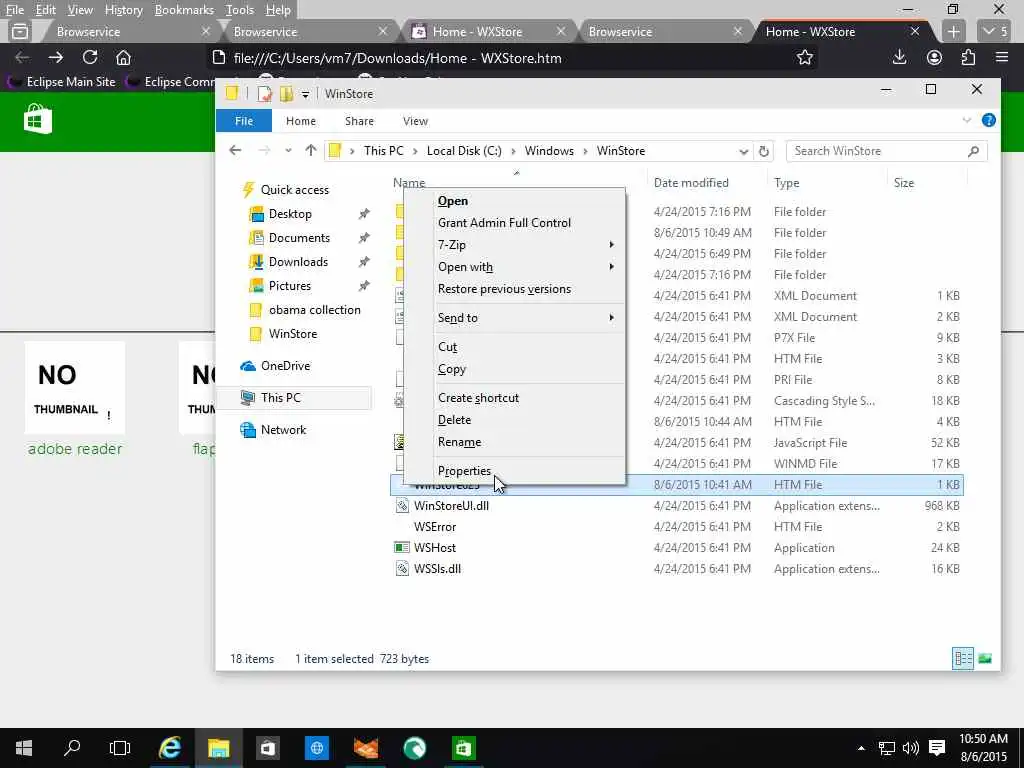Click Windows breadcrumb in address bar

click(x=549, y=151)
